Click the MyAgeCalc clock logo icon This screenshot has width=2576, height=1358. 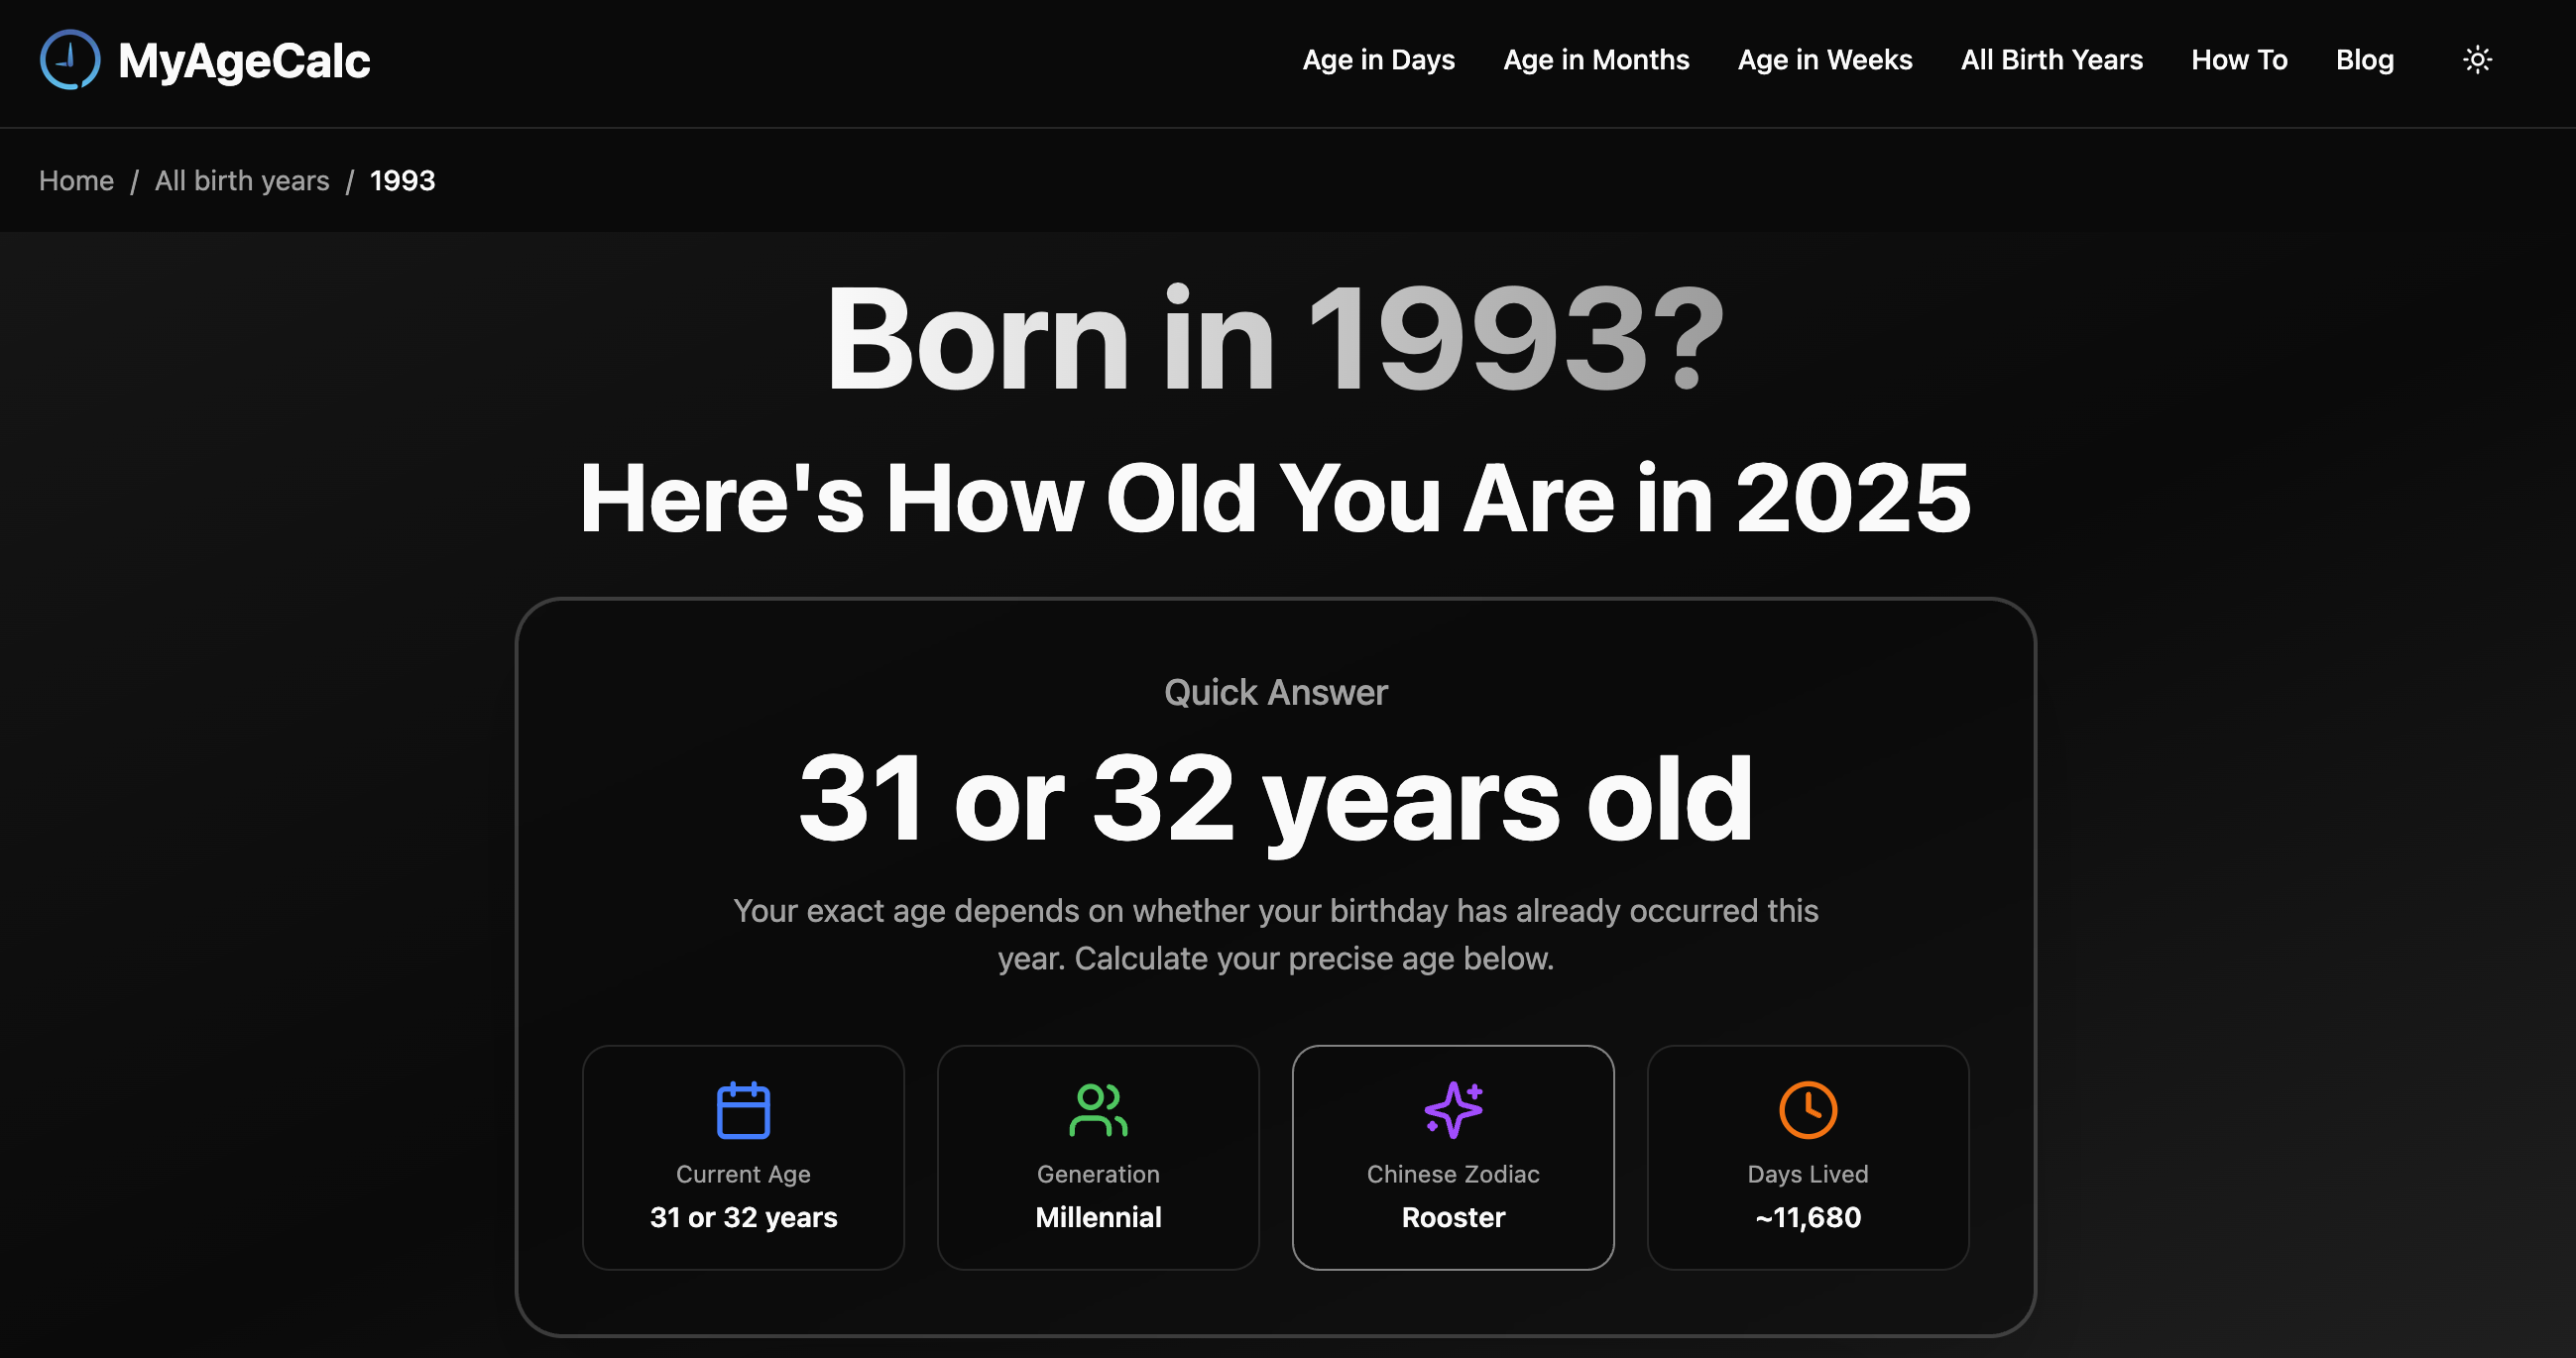coord(69,59)
